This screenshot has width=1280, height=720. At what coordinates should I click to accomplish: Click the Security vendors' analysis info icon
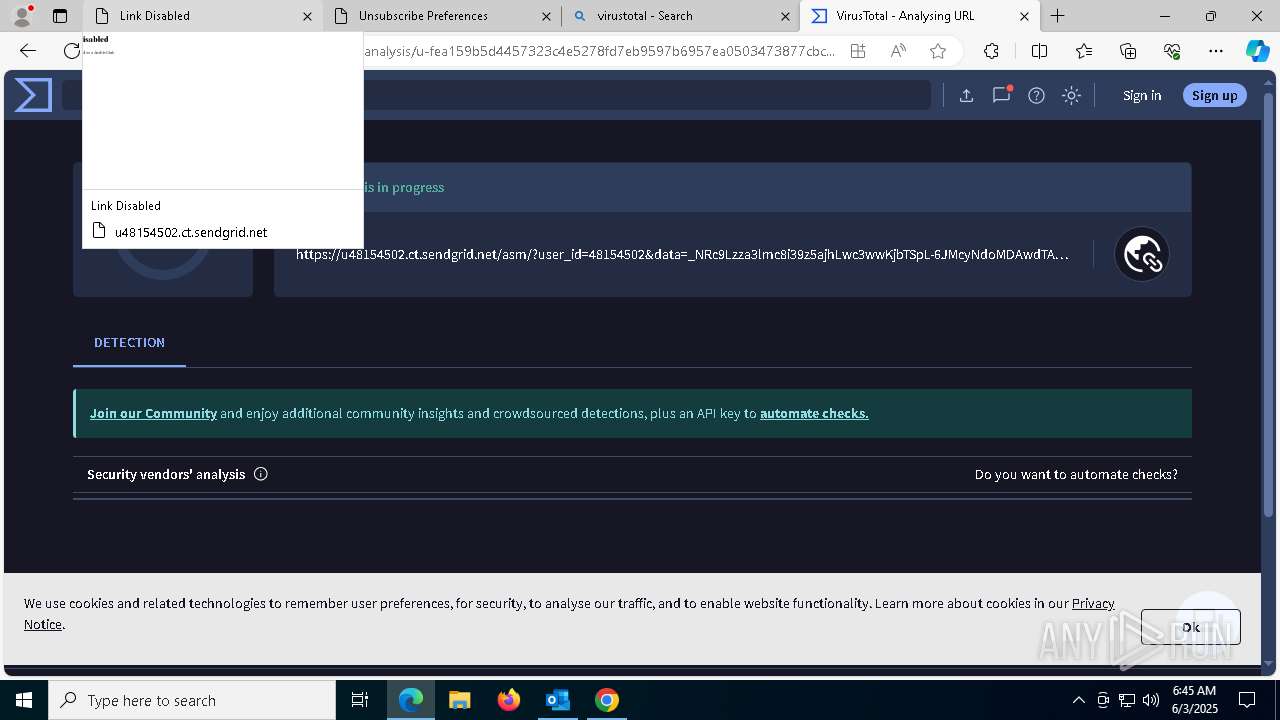261,474
